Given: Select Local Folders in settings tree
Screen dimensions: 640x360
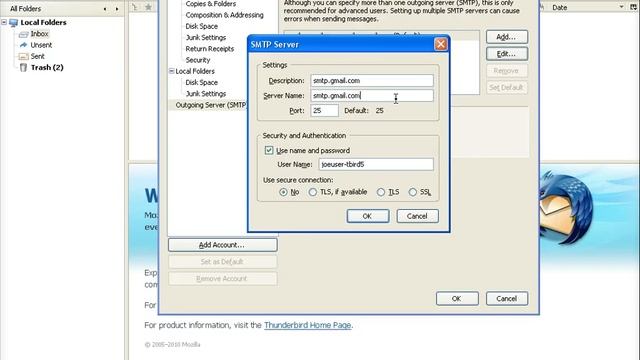Looking at the screenshot, I should (x=195, y=71).
